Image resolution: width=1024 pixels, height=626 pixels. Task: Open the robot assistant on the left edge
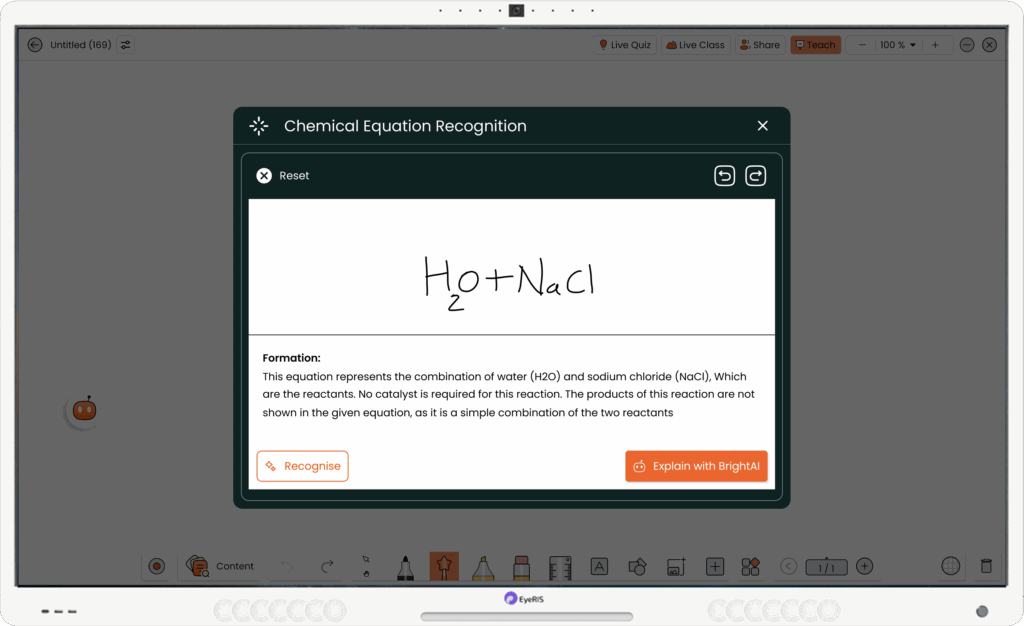click(83, 409)
